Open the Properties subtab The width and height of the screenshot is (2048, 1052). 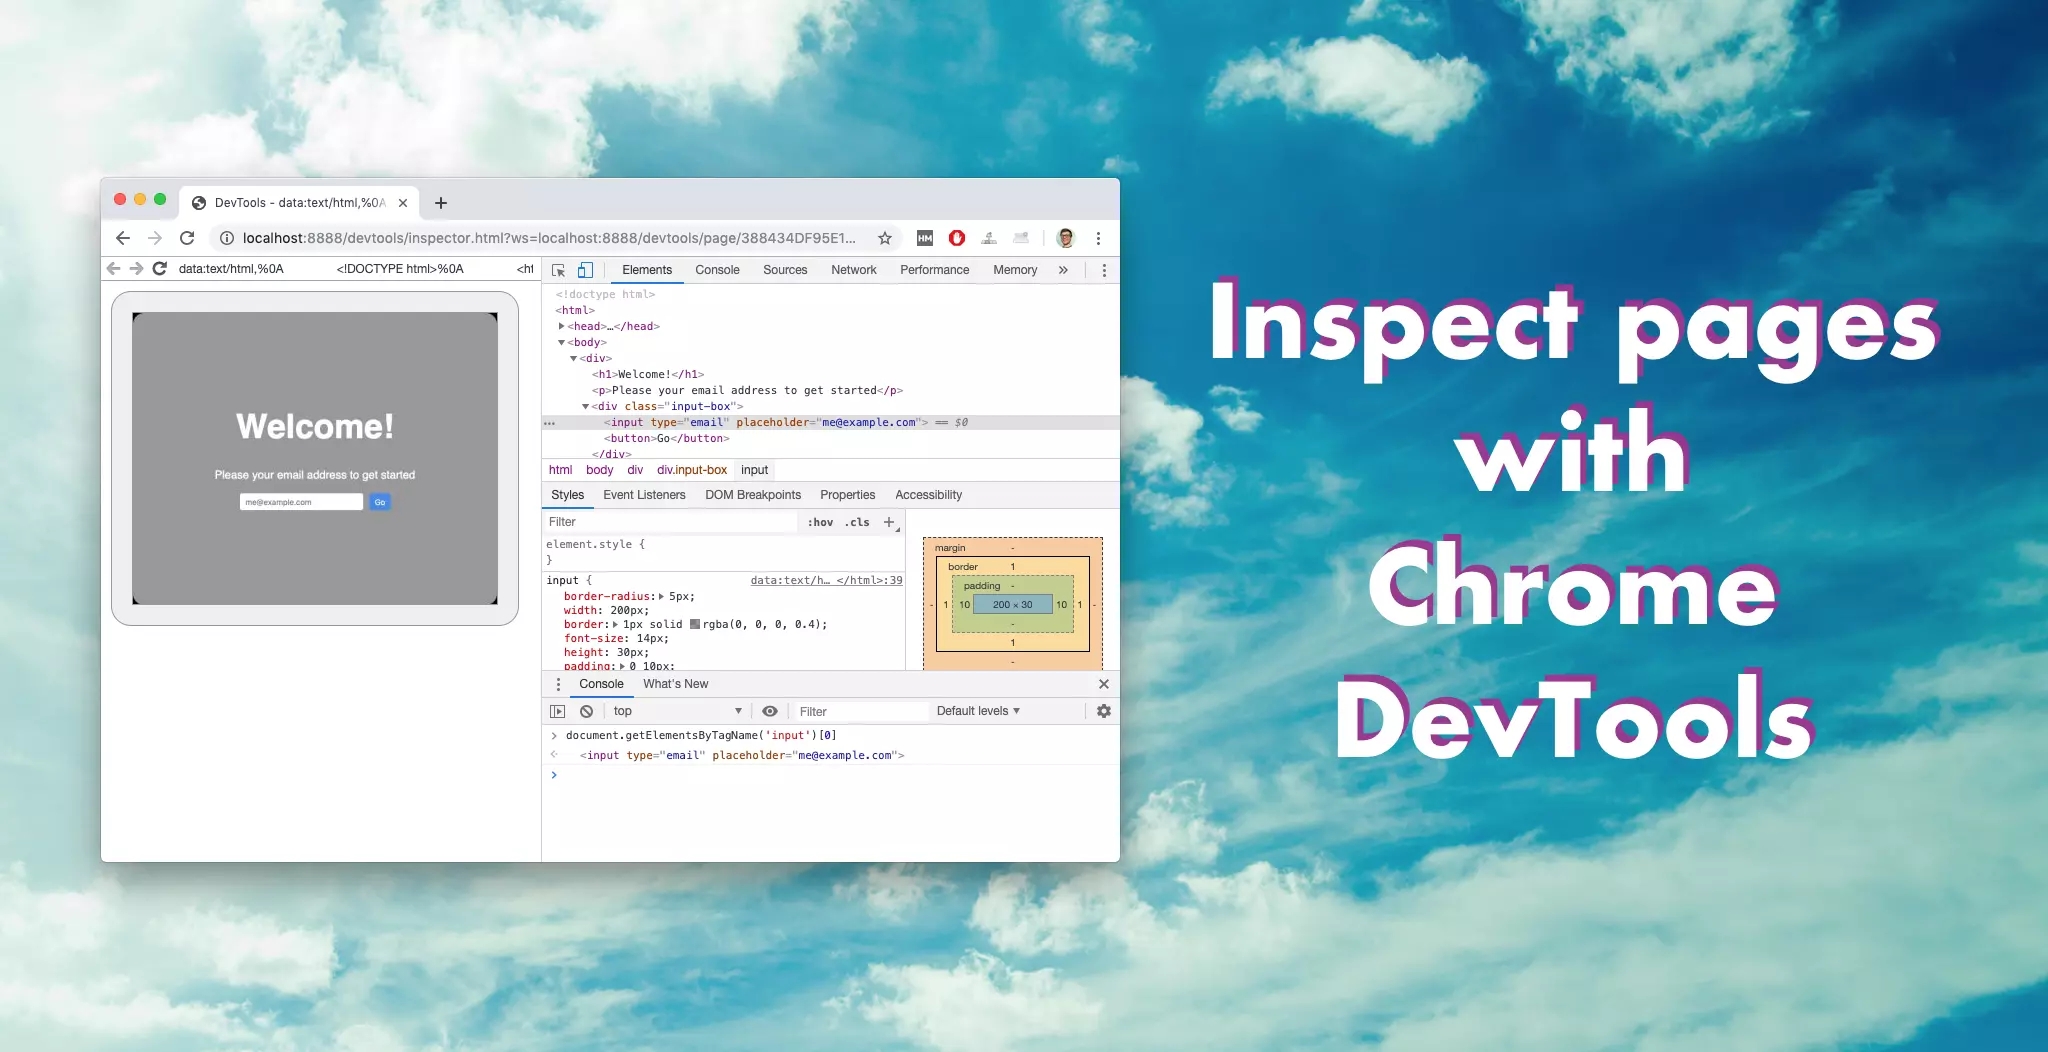click(847, 495)
